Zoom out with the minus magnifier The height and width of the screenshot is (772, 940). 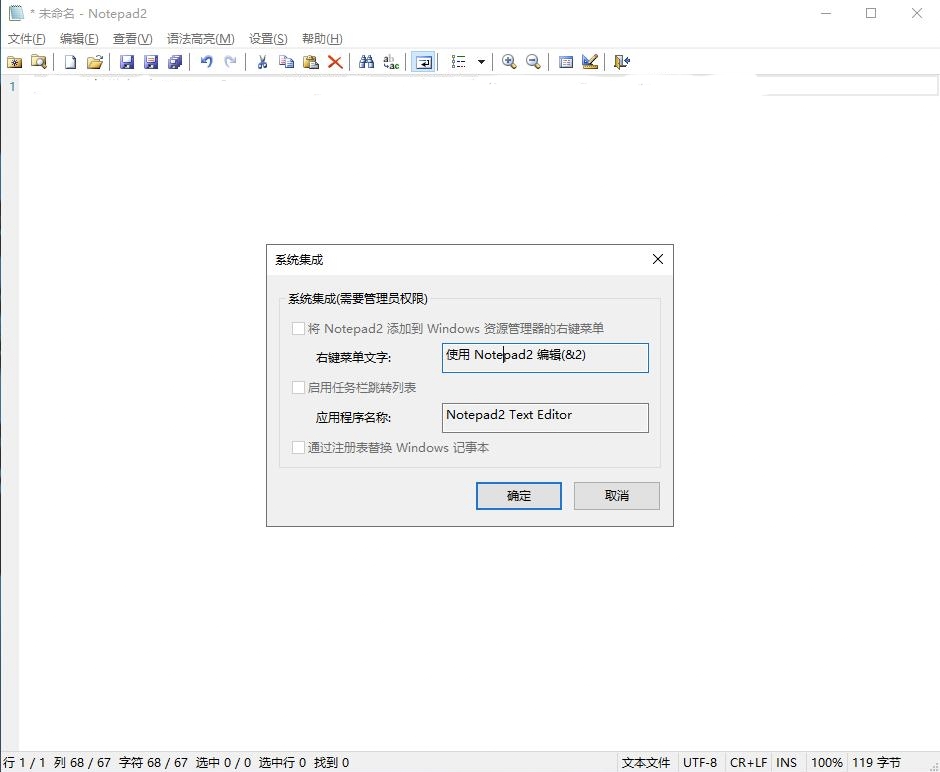click(x=533, y=62)
